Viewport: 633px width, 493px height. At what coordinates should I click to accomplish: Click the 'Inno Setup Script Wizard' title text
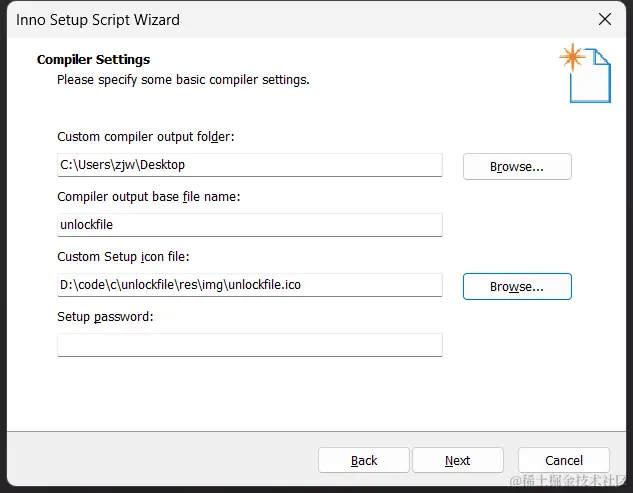[x=98, y=20]
